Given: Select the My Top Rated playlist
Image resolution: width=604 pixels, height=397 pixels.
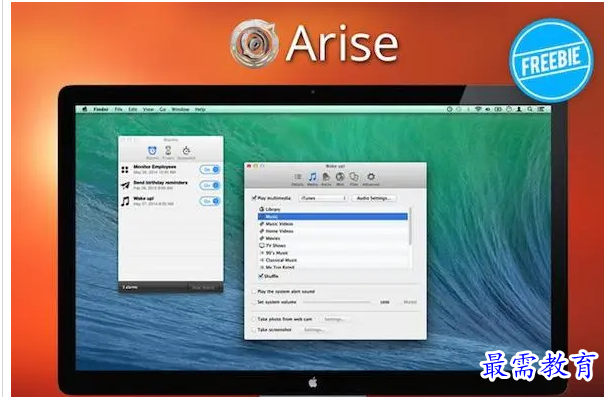Looking at the screenshot, I should pos(333,267).
